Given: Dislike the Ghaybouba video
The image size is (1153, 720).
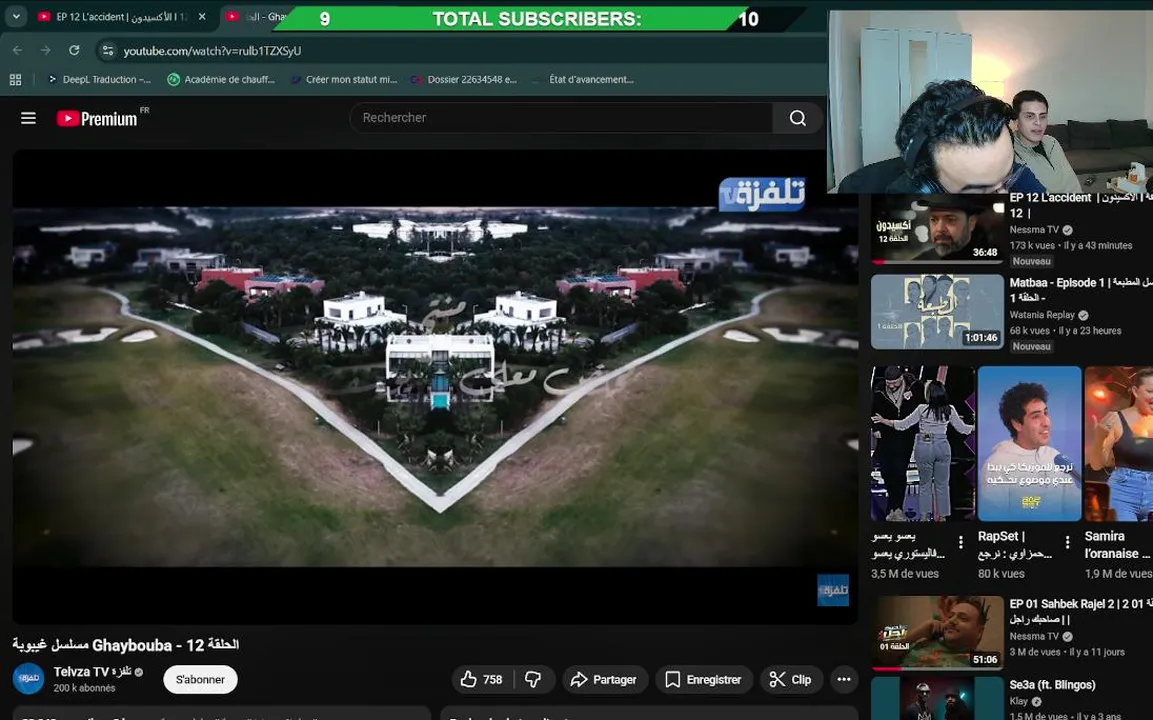Looking at the screenshot, I should 533,680.
